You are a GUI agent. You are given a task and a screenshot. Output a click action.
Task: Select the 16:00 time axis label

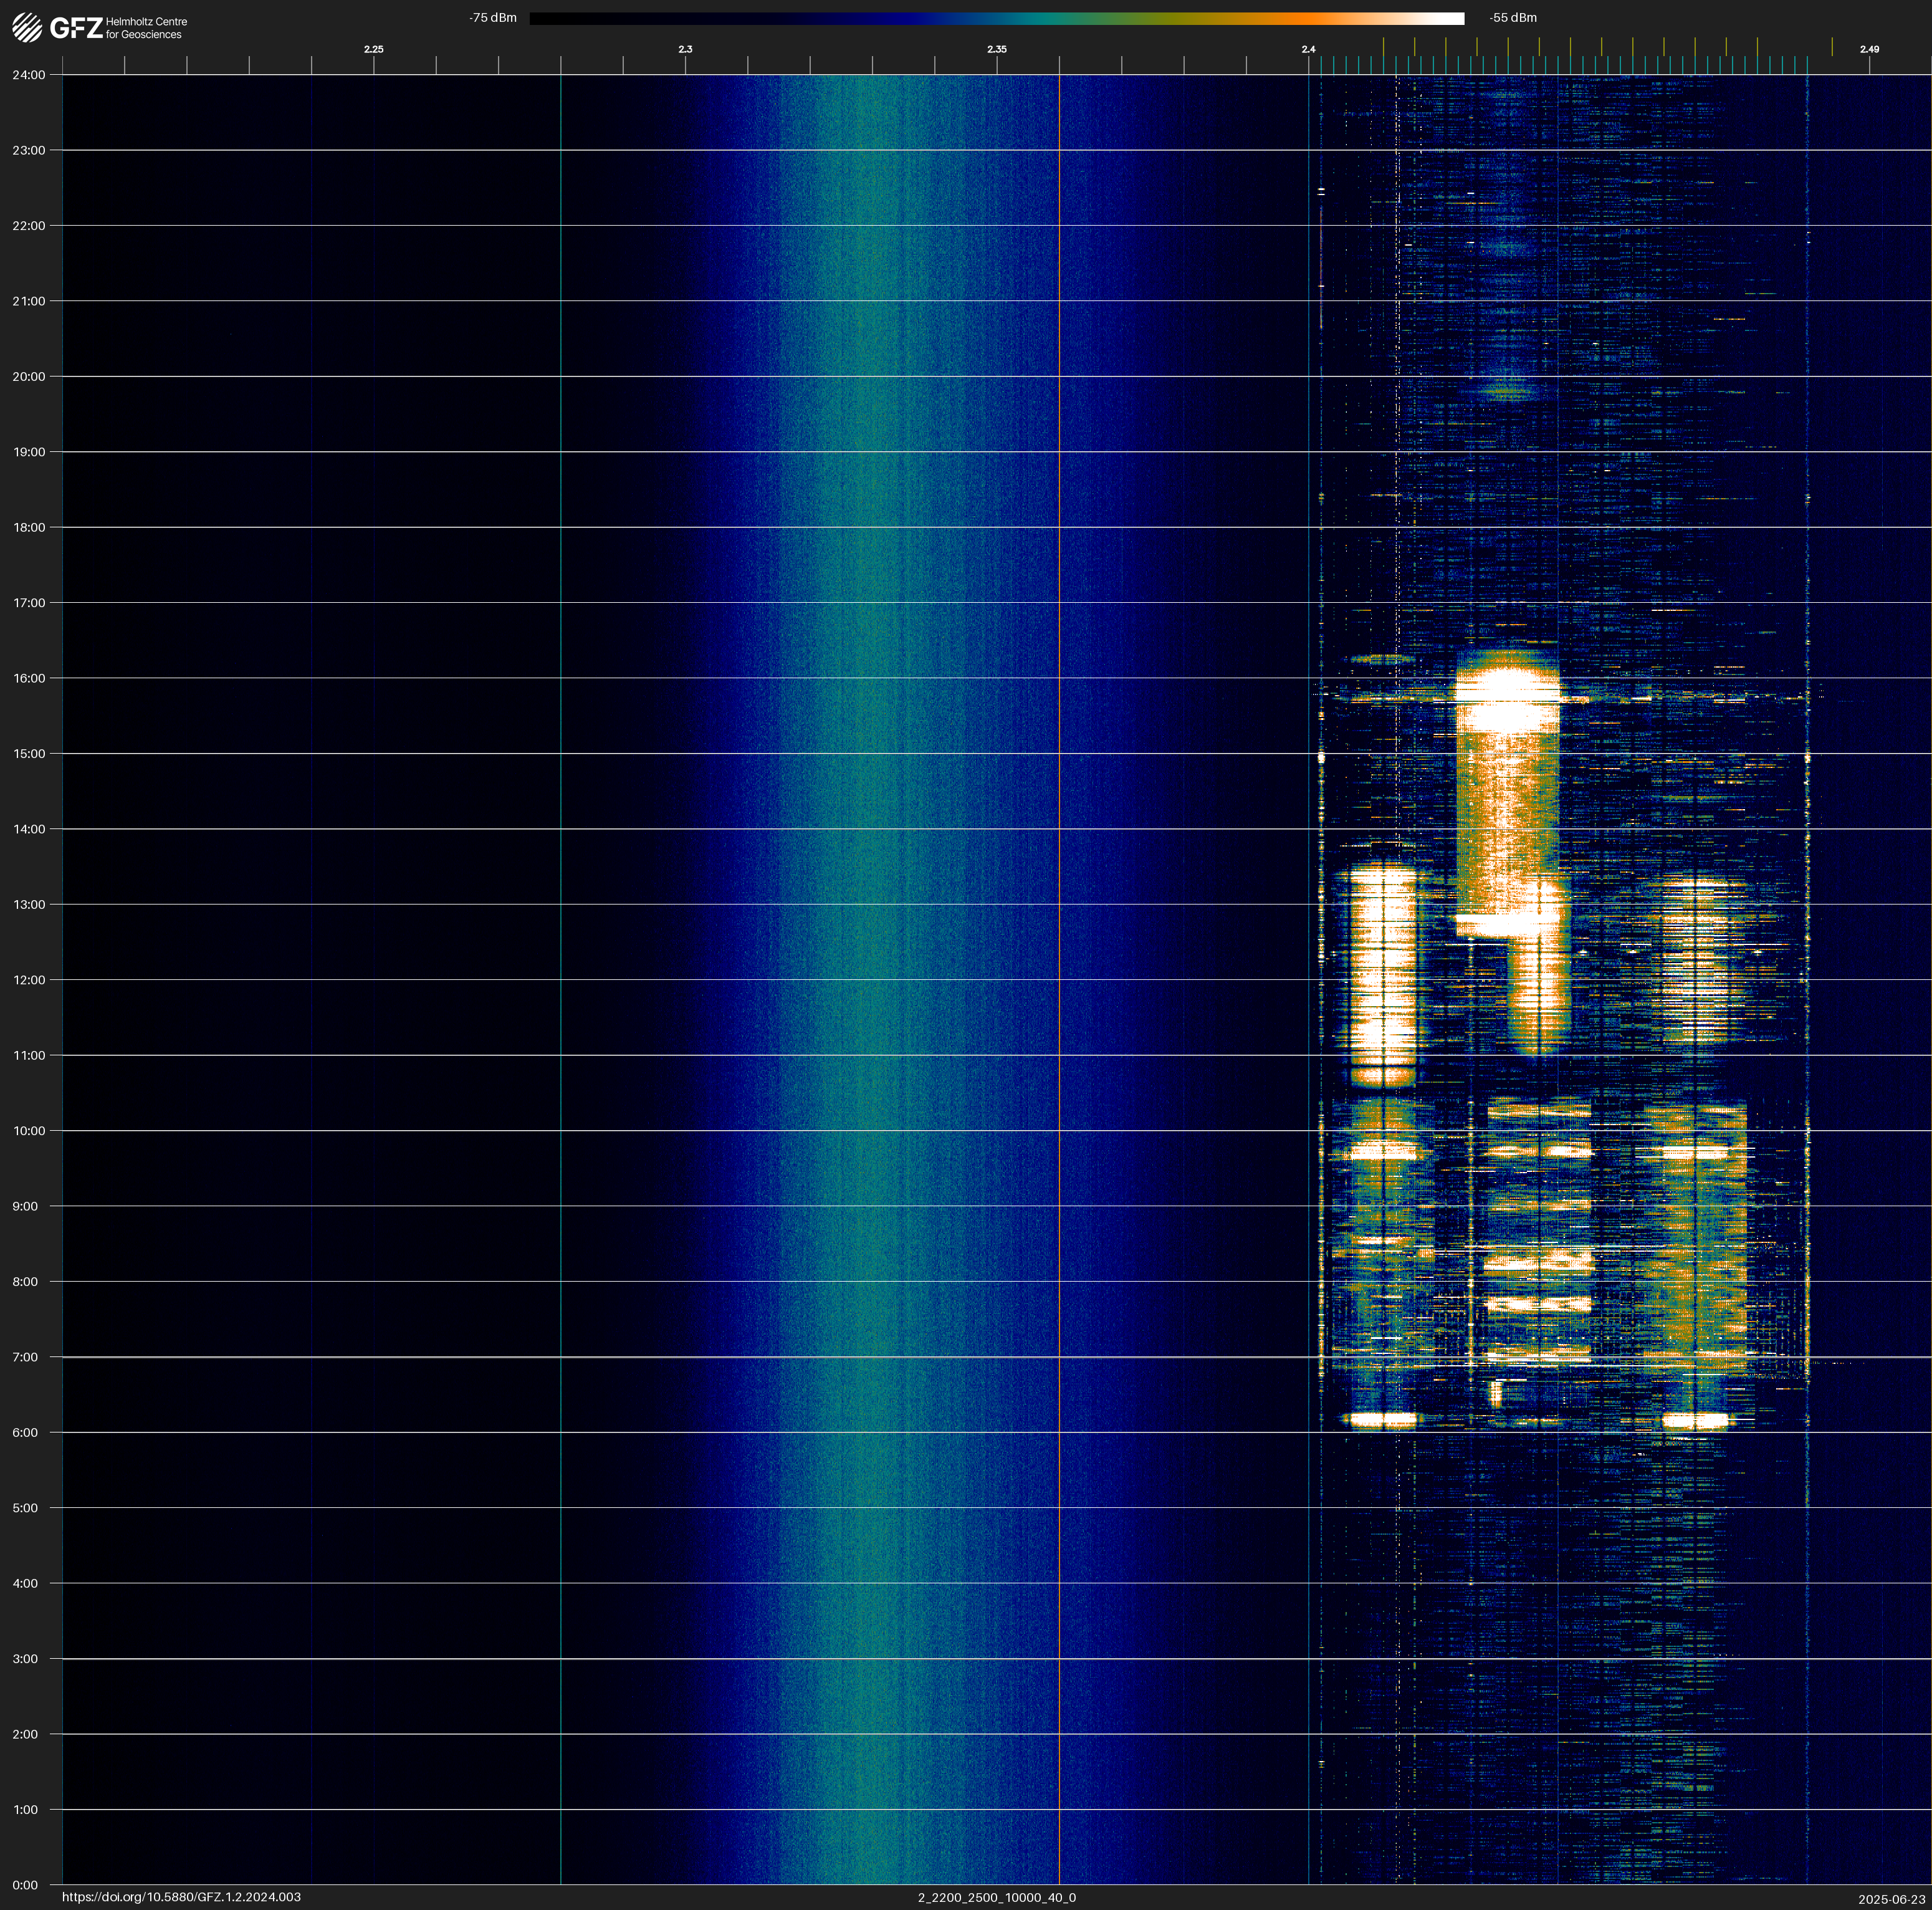29,678
